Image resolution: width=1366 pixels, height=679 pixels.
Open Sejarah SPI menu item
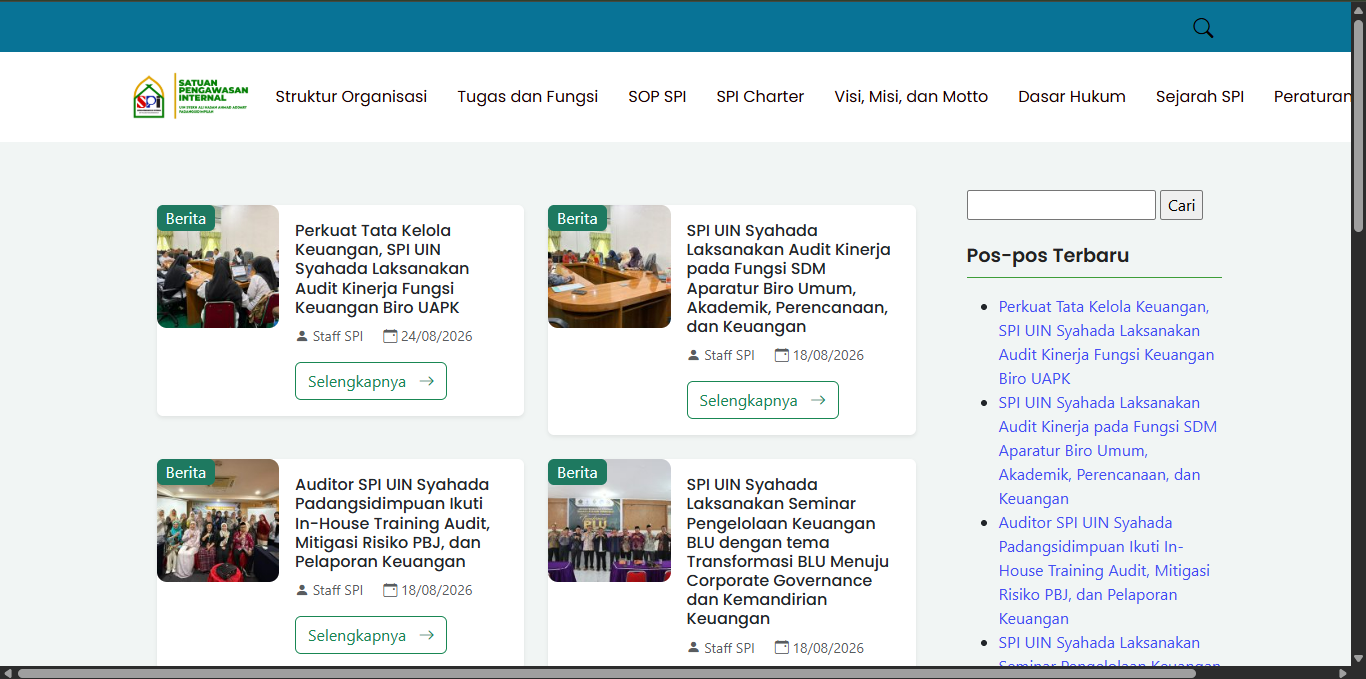1200,97
